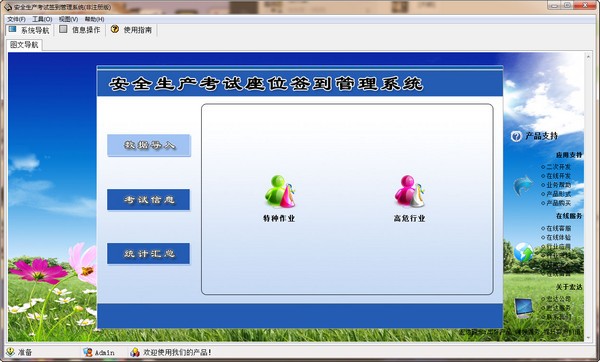Switch to 系统导航 toolbar tab
The height and width of the screenshot is (362, 600).
(29, 30)
